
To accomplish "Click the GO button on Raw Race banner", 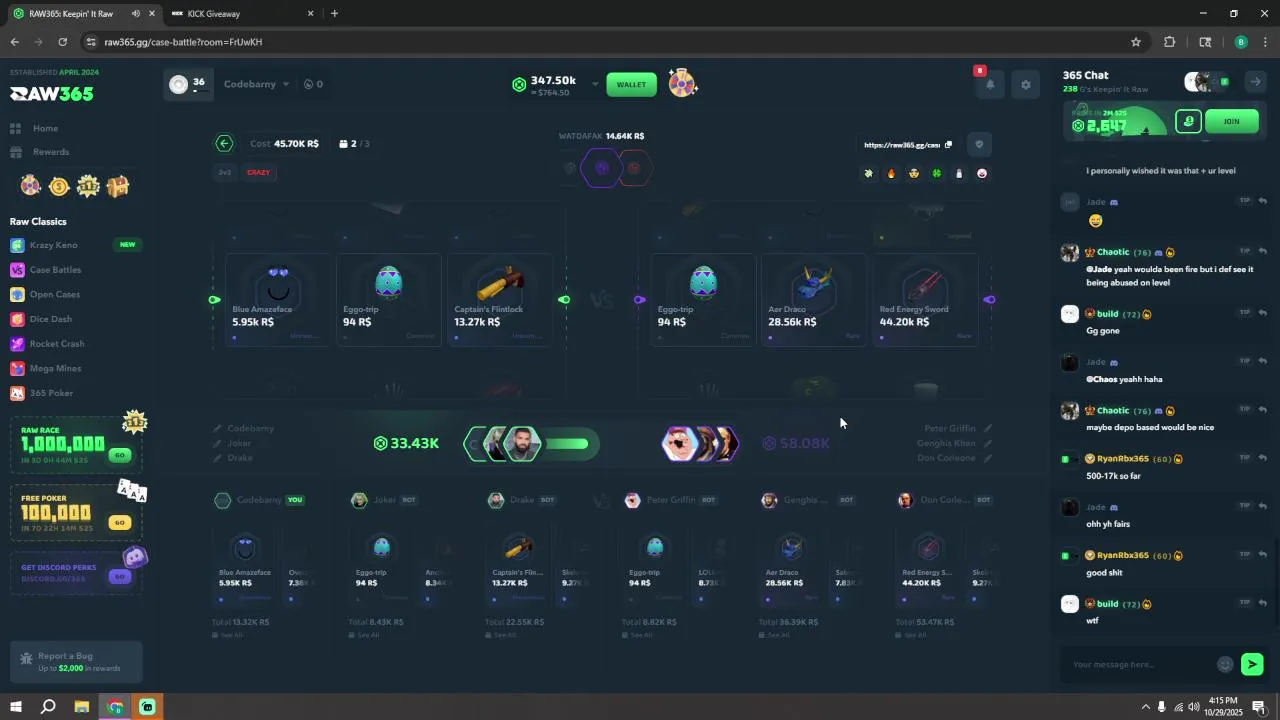I will click(x=120, y=455).
